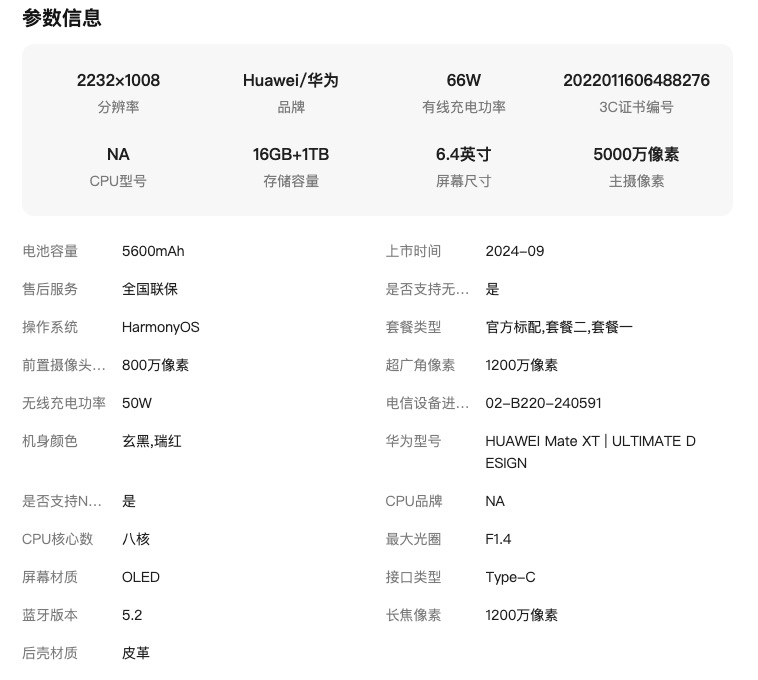Click the 官方标配,套餐二,套餐一 package type value
Viewport: 758px width, 680px height.
[558, 327]
